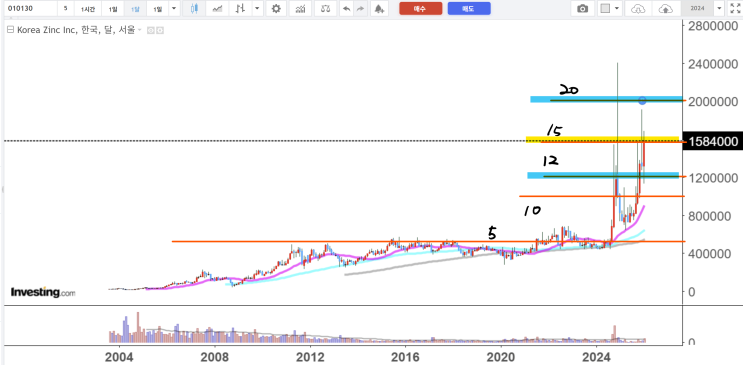743x365 pixels.
Task: Toggle visibility icon next to the Korea Zinc title
Action: point(151,30)
